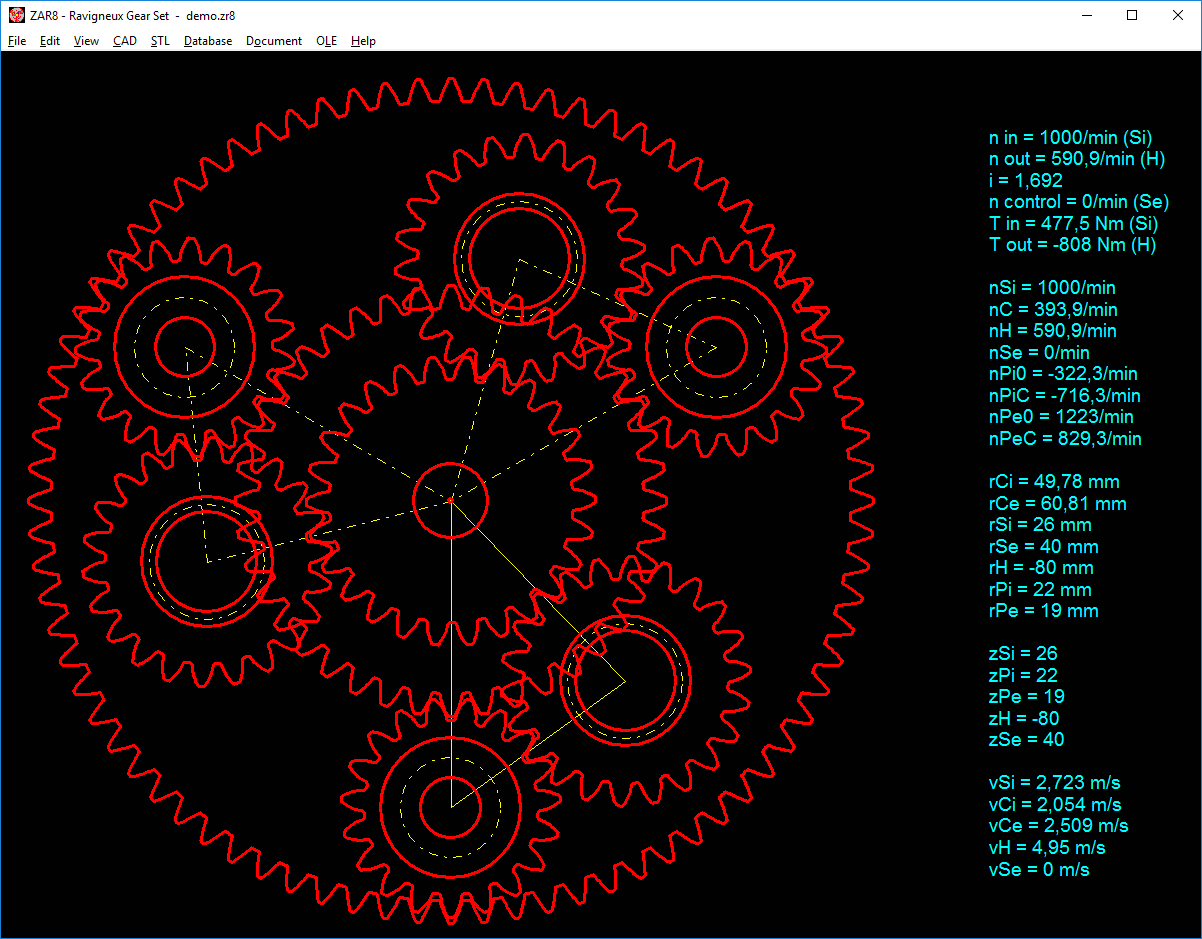Click the bottom planet gear's center hub
This screenshot has width=1202, height=939.
451,806
